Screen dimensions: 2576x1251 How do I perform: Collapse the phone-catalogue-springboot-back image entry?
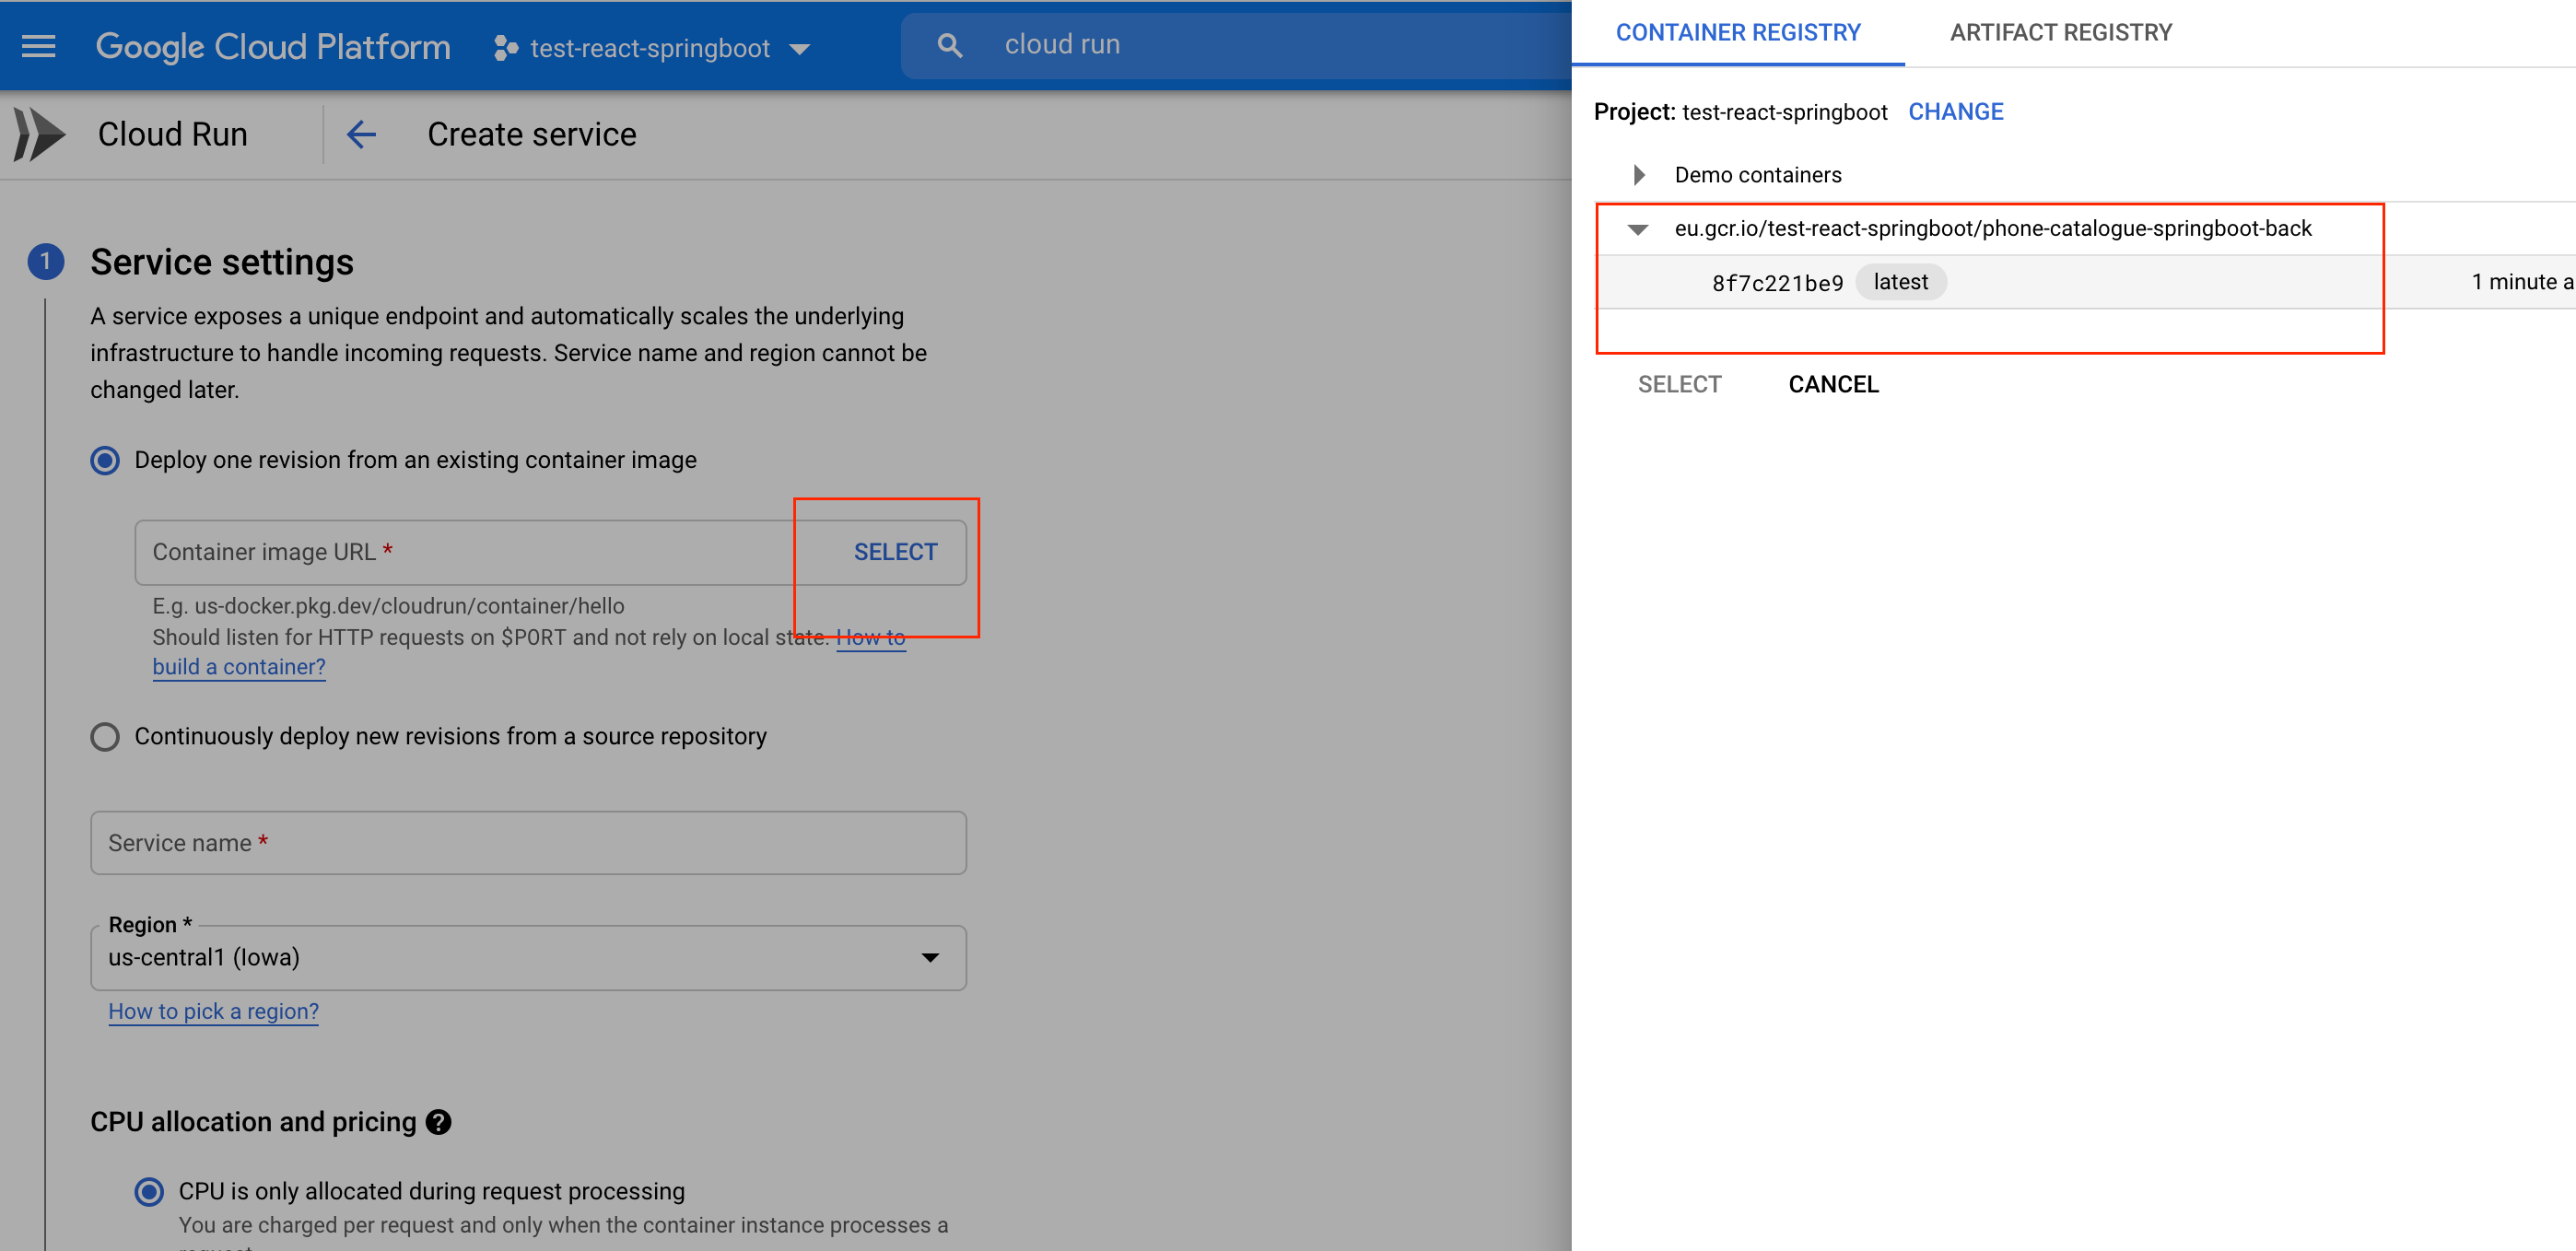1638,230
